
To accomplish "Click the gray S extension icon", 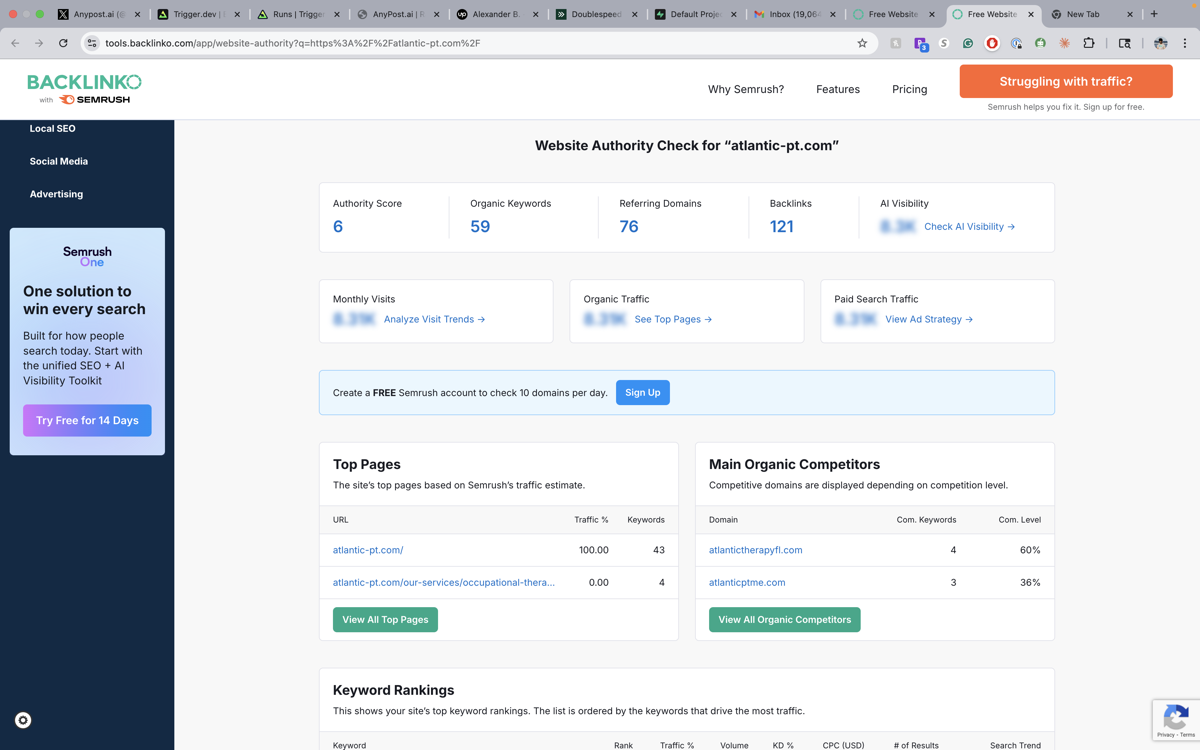I will 944,43.
